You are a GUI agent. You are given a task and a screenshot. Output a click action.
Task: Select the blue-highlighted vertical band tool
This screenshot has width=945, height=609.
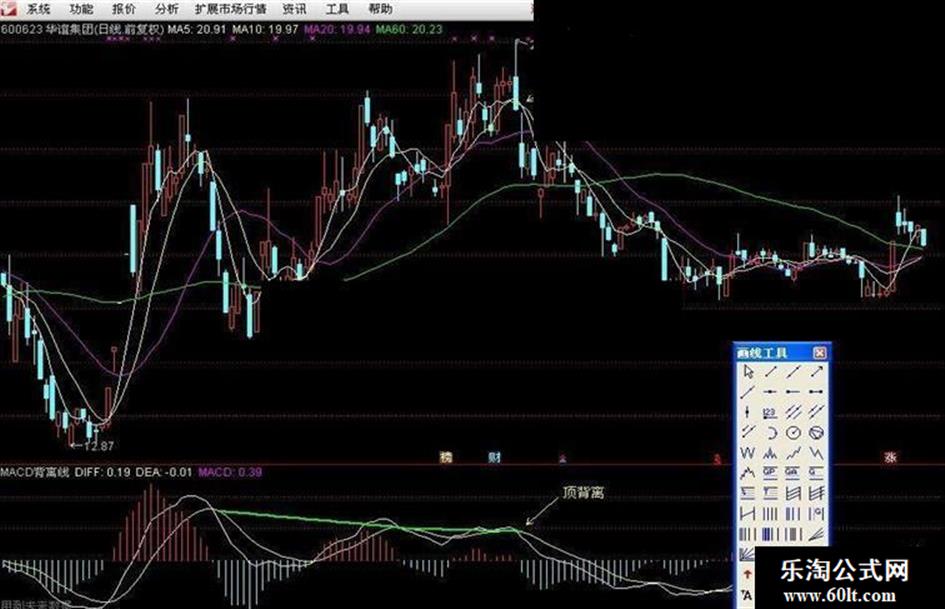(x=770, y=534)
